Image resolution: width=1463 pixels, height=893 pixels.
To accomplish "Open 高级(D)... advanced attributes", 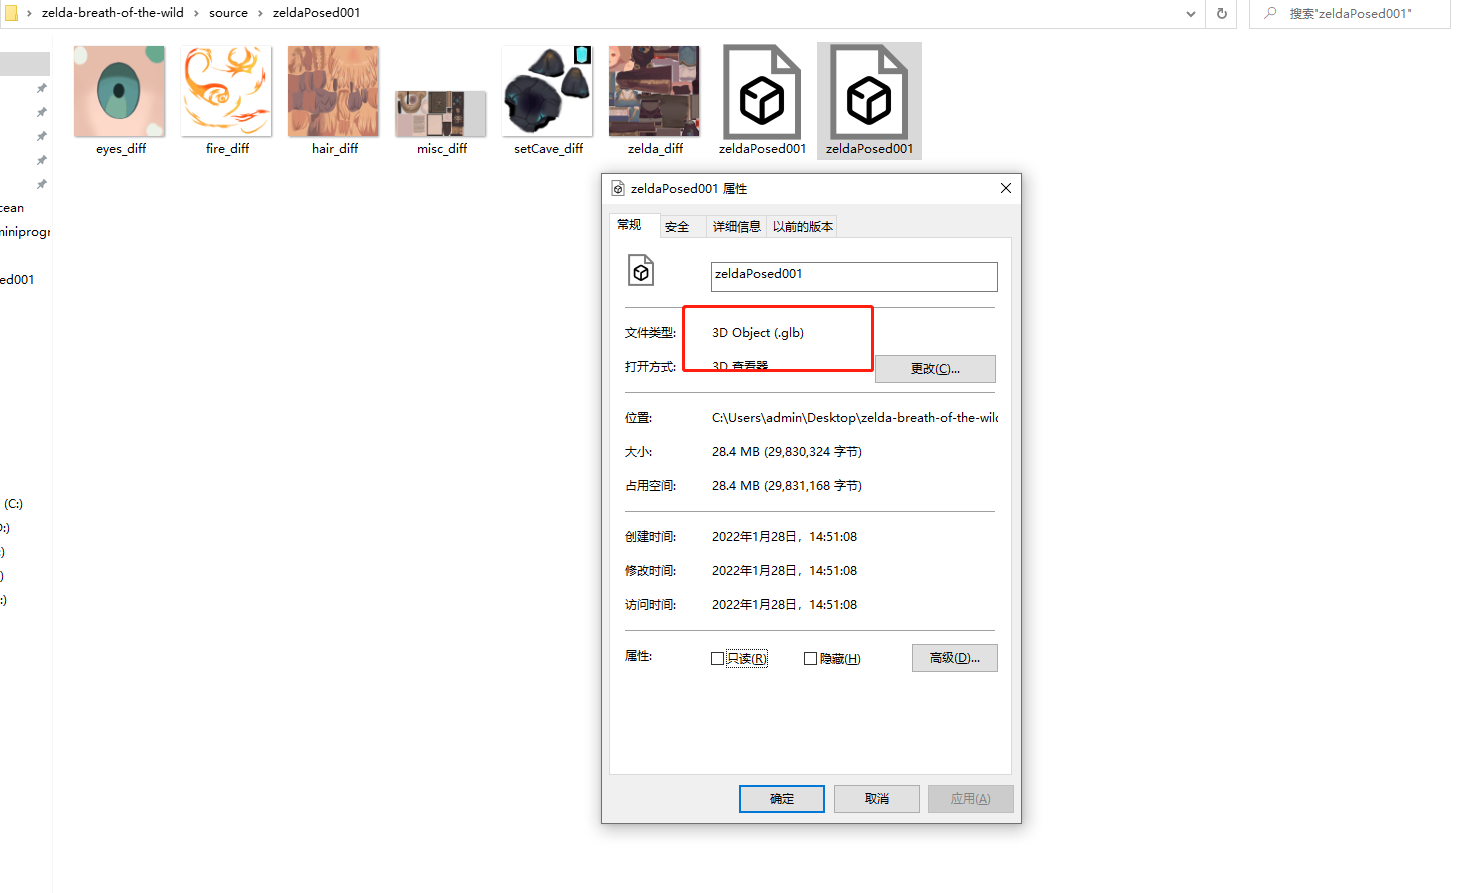I will 955,658.
